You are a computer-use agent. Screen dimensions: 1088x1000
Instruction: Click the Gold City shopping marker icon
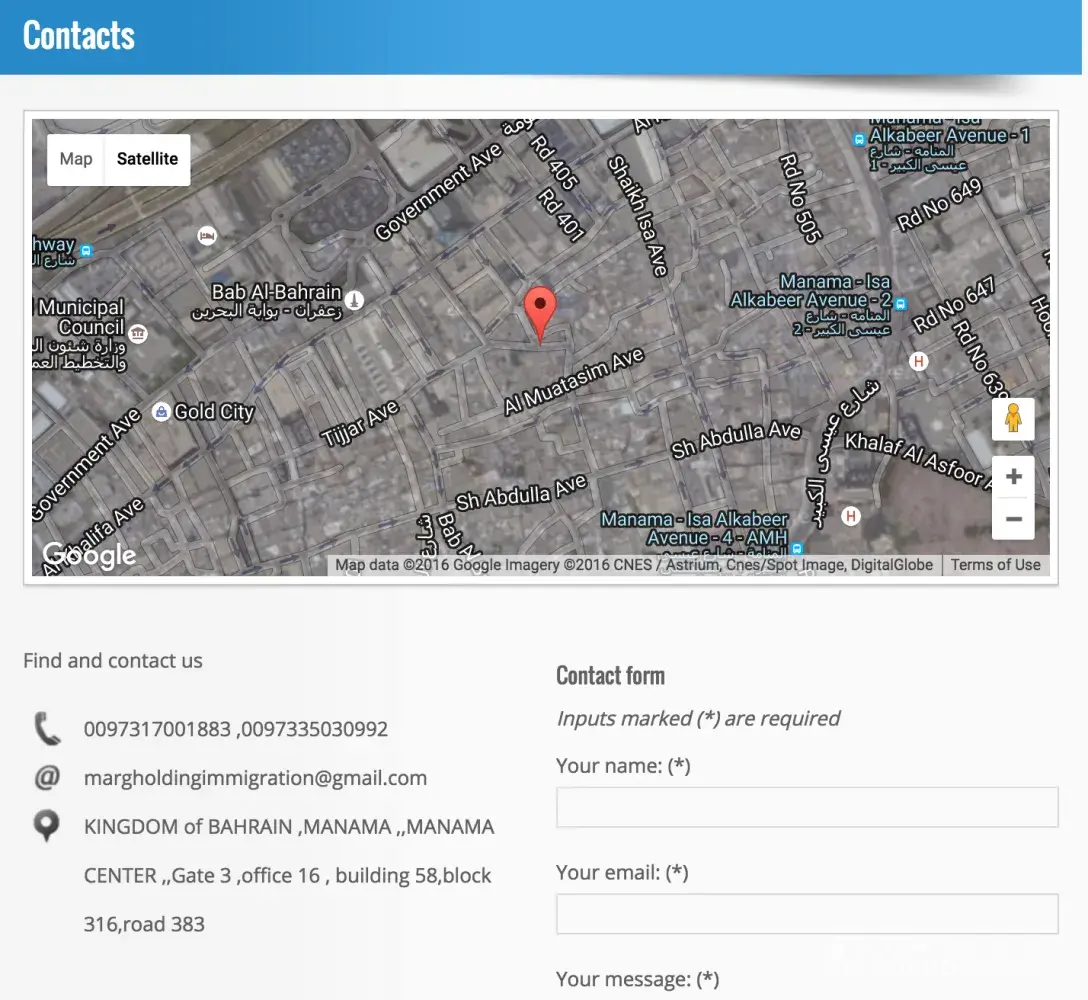point(160,412)
